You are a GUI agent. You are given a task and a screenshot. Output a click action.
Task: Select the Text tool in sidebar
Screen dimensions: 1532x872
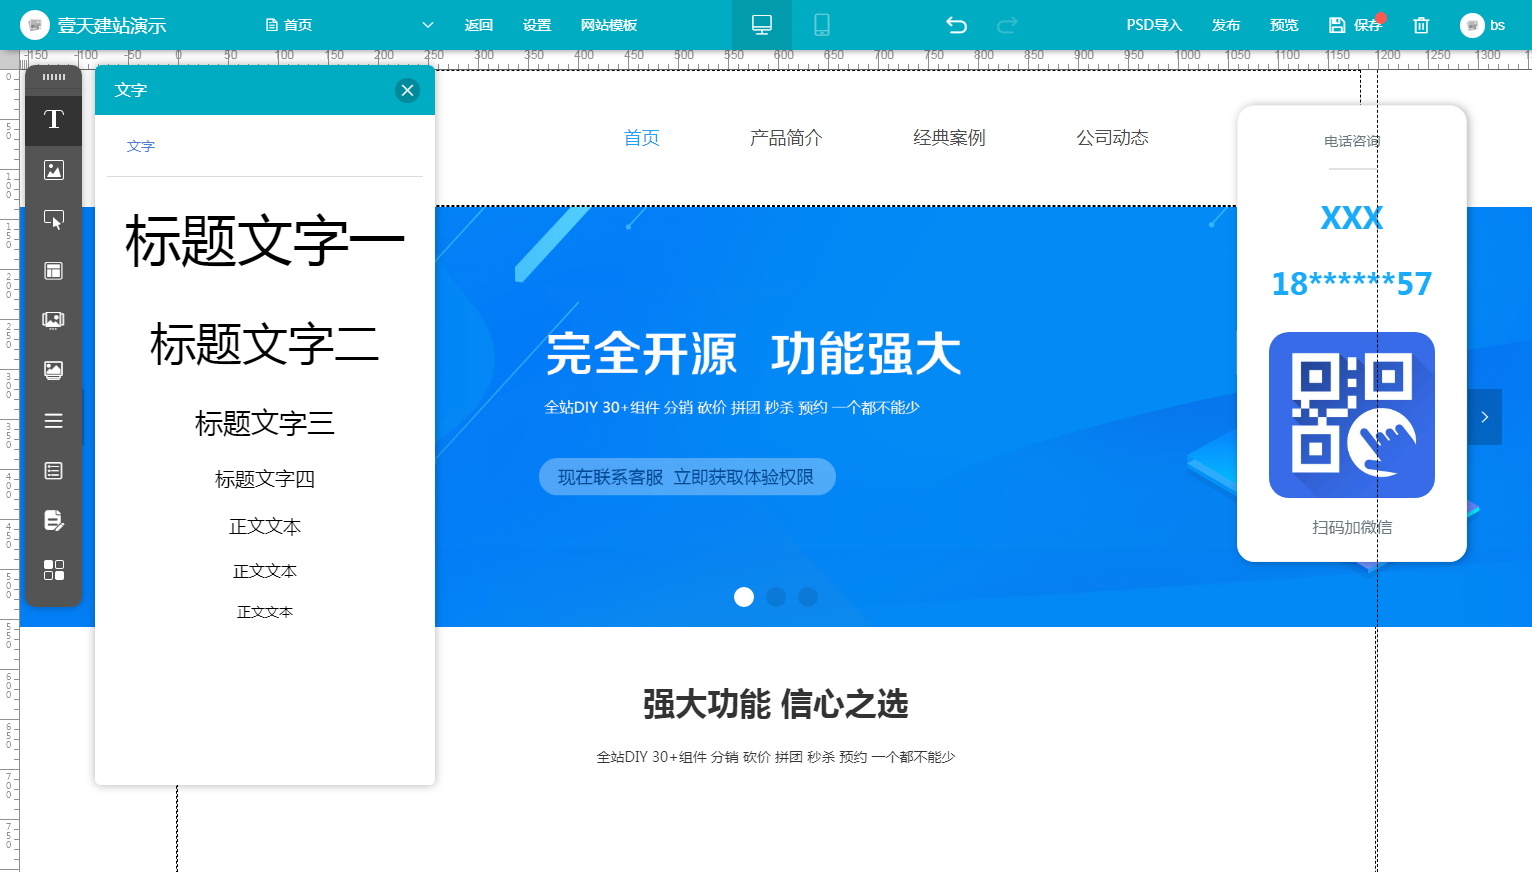pyautogui.click(x=54, y=120)
